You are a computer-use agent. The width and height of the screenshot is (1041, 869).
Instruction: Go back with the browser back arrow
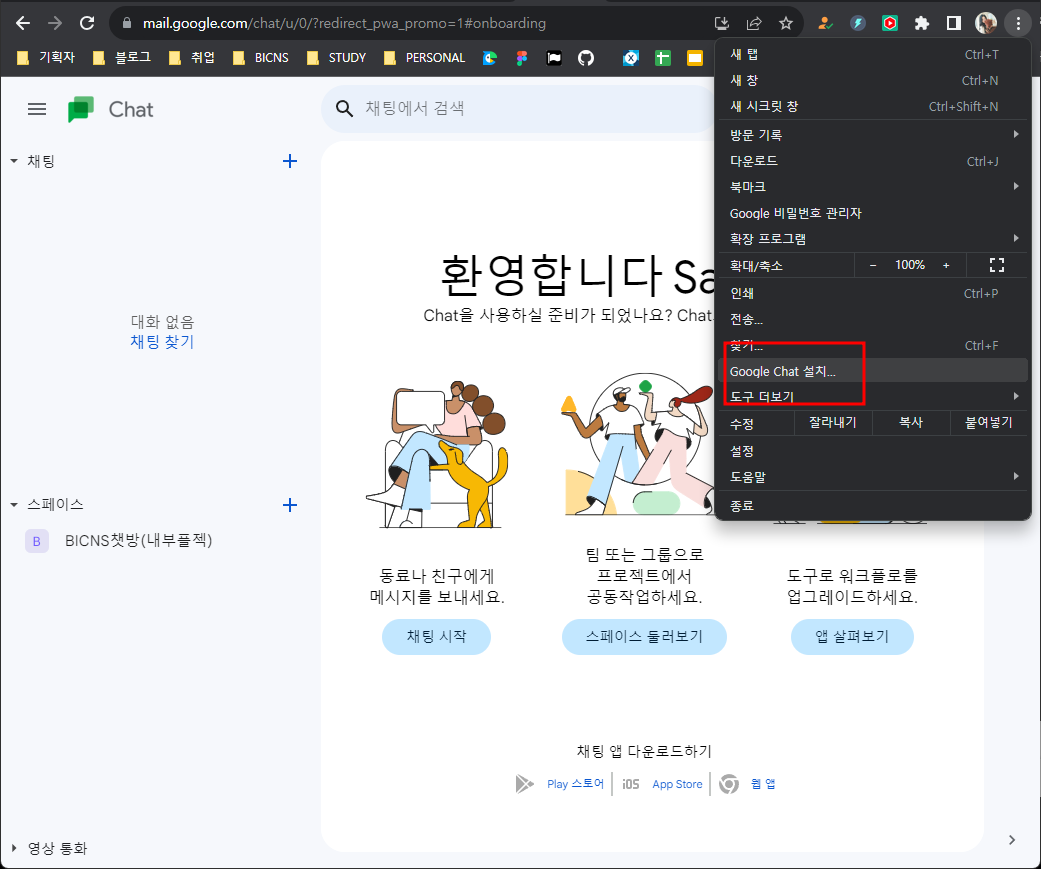[23, 23]
